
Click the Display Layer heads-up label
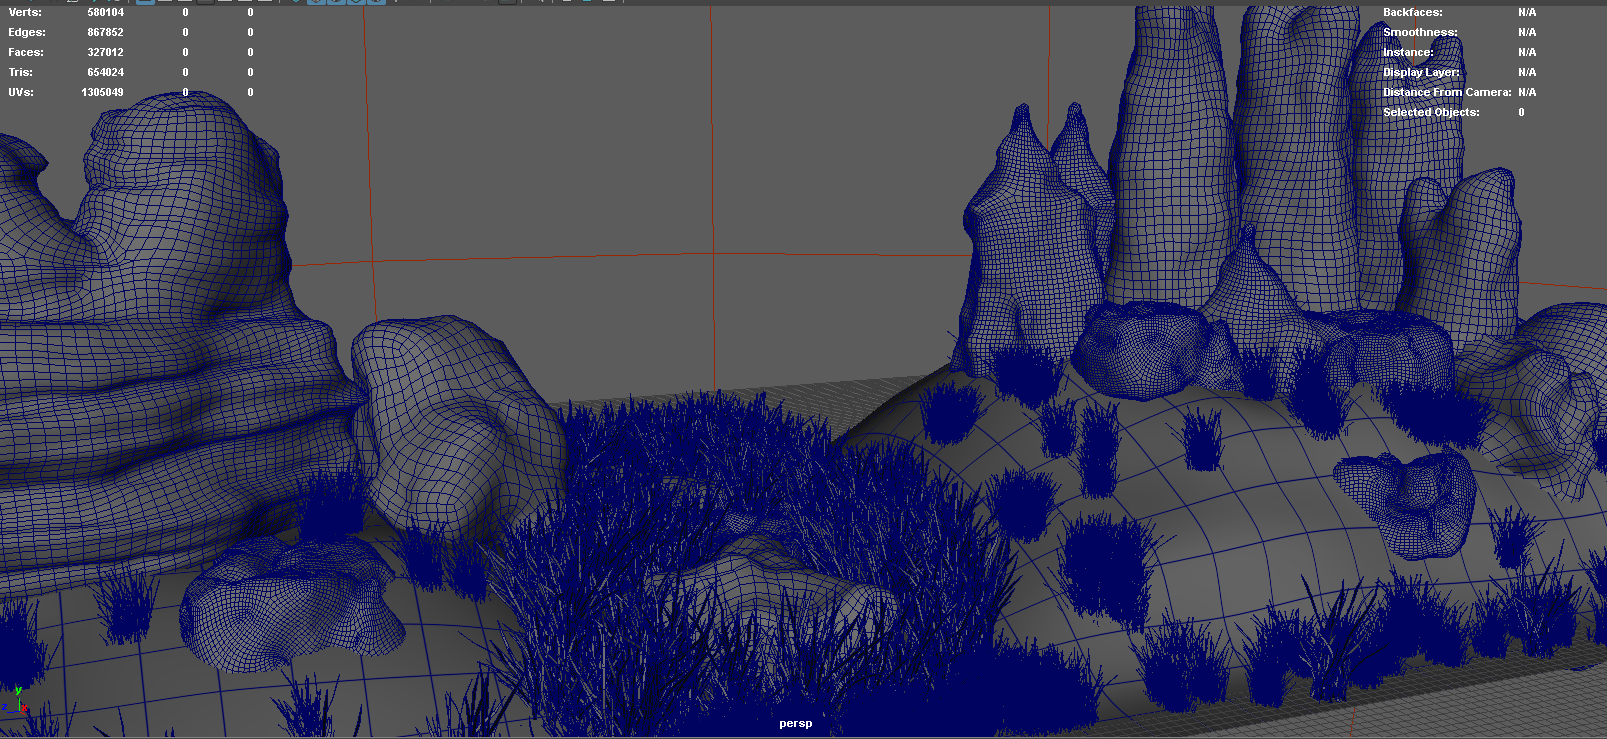[1421, 72]
